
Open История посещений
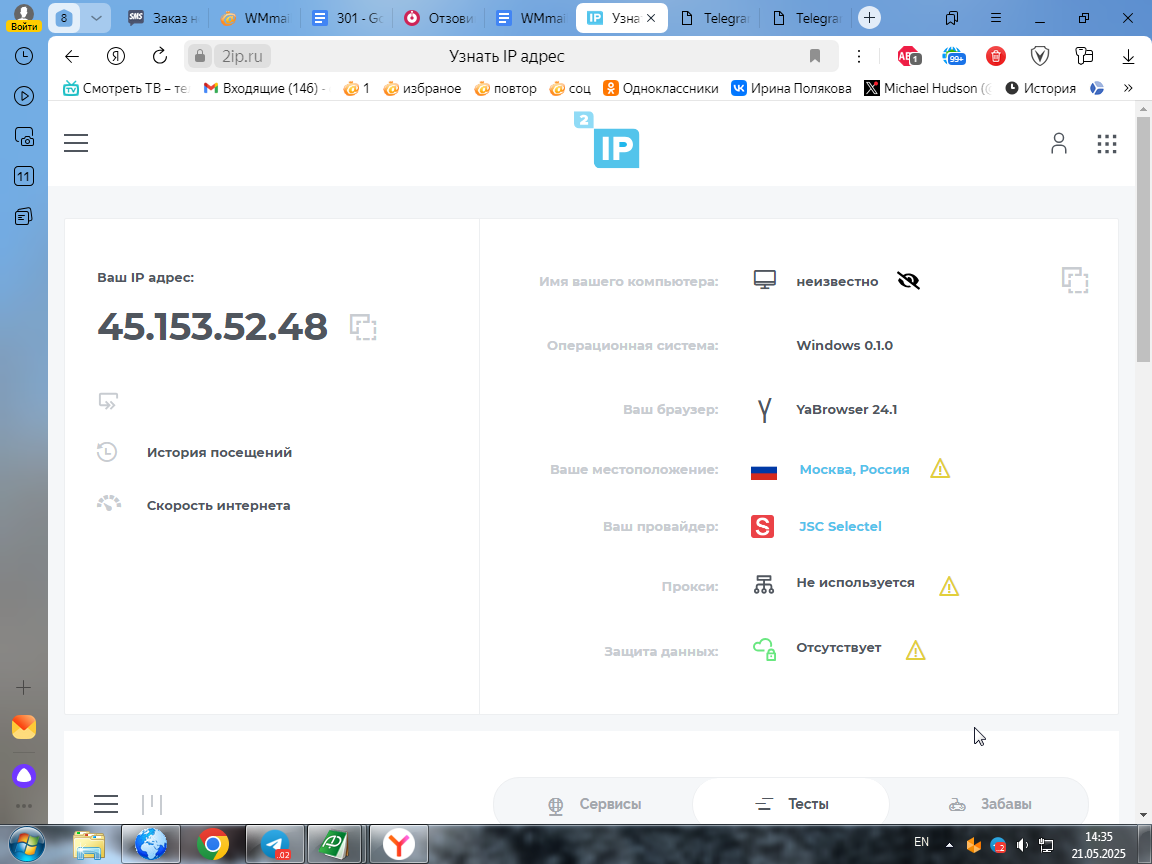tap(219, 453)
